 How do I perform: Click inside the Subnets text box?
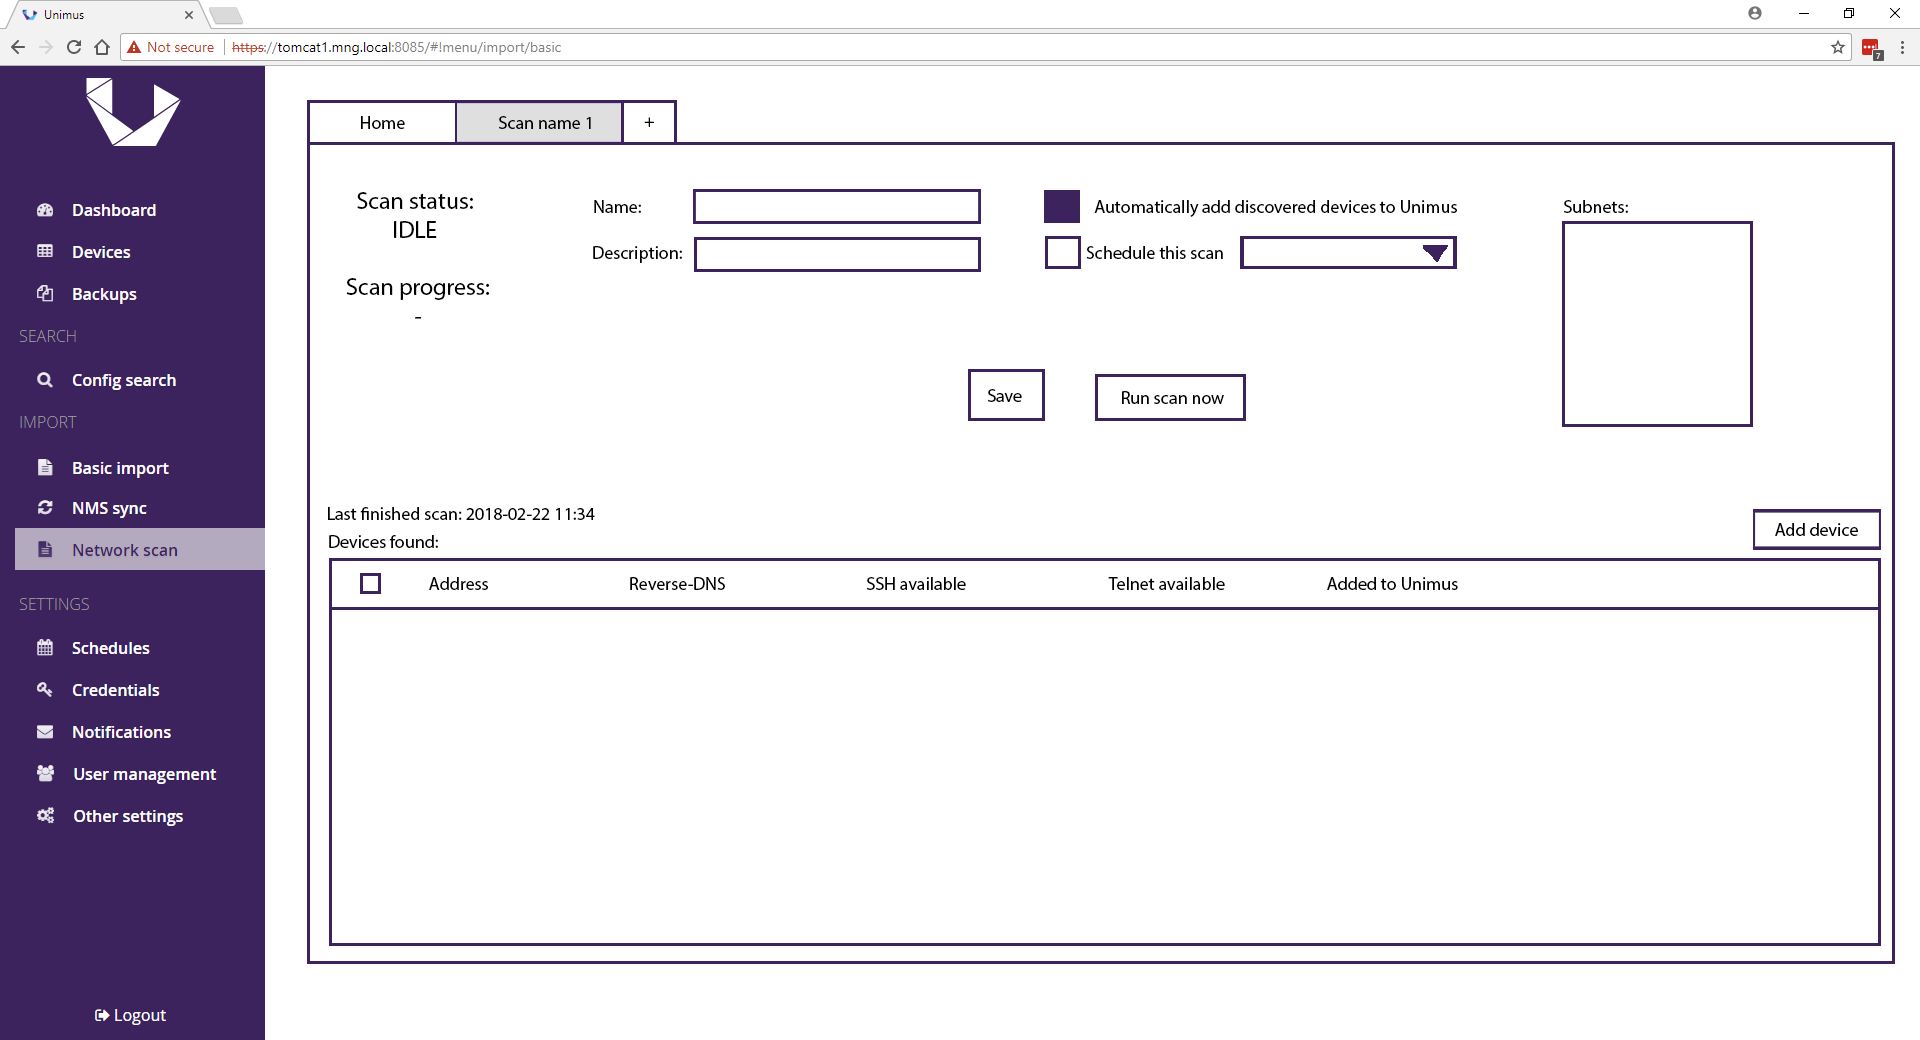coord(1657,324)
